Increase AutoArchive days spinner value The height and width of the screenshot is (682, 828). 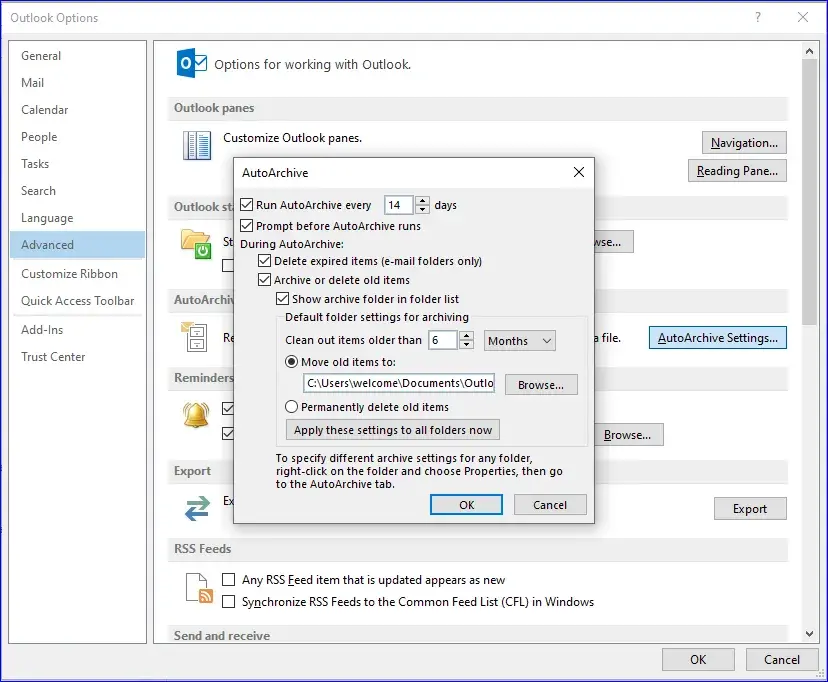point(422,200)
